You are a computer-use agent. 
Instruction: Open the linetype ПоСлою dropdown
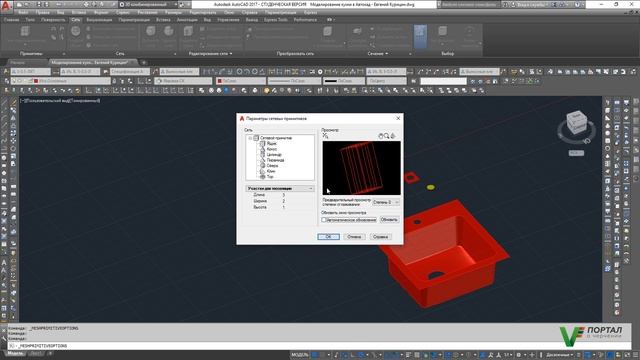(294, 81)
